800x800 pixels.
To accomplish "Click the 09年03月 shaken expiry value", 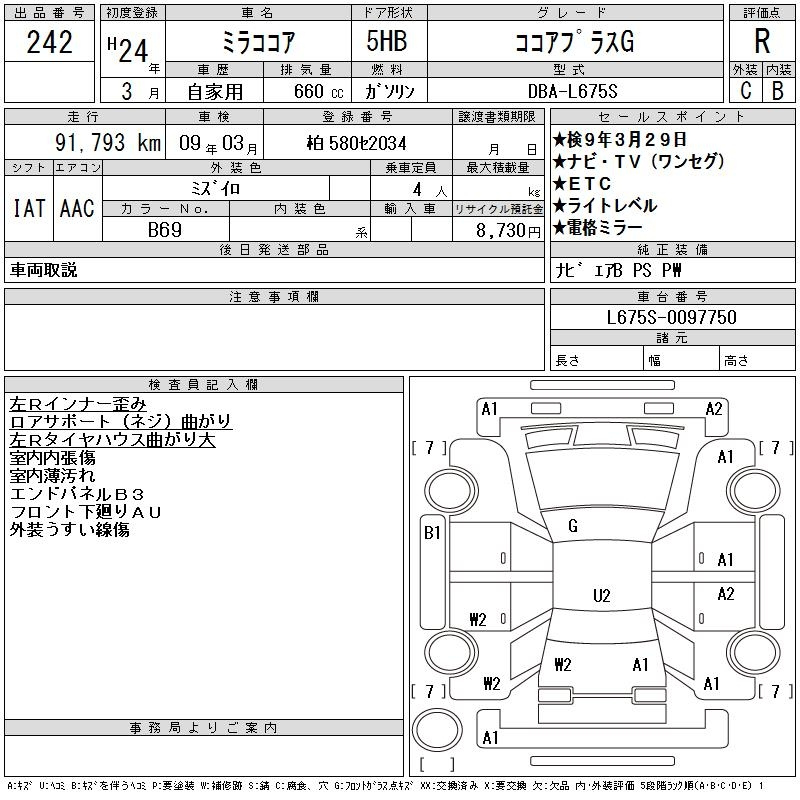I will pos(218,143).
